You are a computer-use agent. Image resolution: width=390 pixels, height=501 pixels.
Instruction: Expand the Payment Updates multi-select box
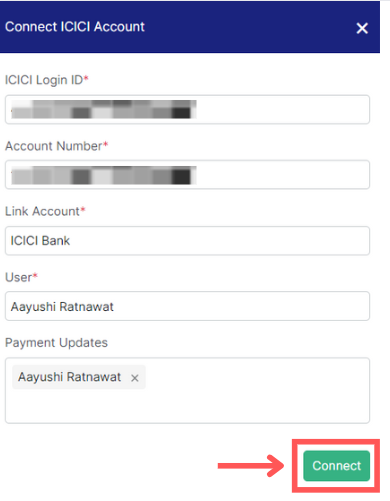coord(187,390)
